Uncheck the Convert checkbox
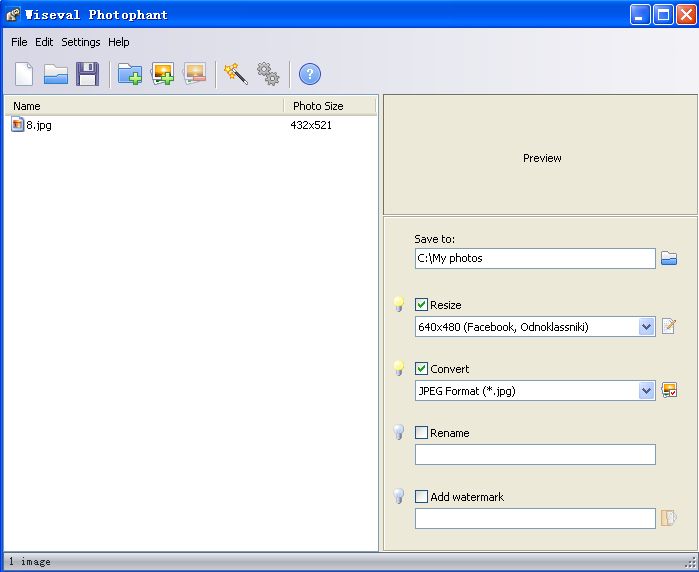Screen dimensions: 699x572 tap(421, 369)
